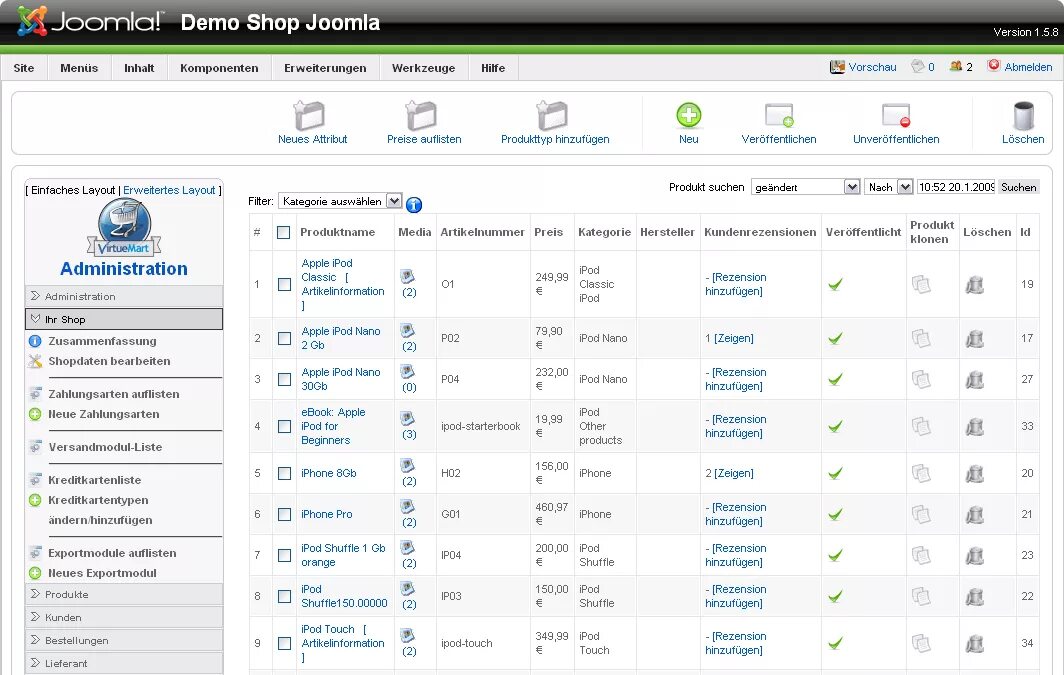This screenshot has width=1064, height=675.
Task: Open the Komponenten menu
Action: coord(219,68)
